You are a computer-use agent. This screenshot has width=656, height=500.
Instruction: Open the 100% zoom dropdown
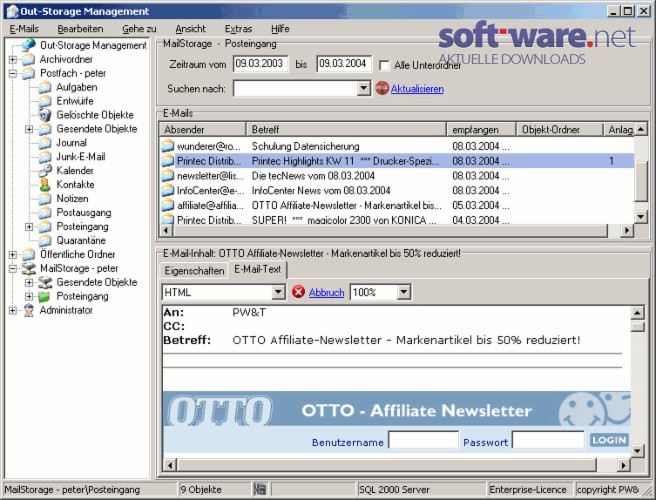[x=403, y=292]
